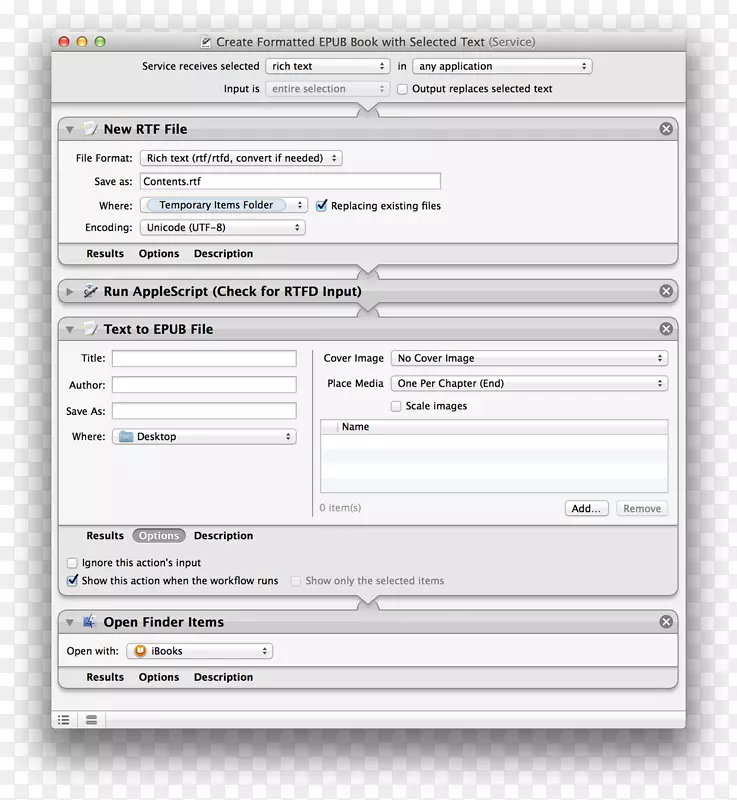Remove the Run AppleScript action
The image size is (737, 800).
point(666,291)
